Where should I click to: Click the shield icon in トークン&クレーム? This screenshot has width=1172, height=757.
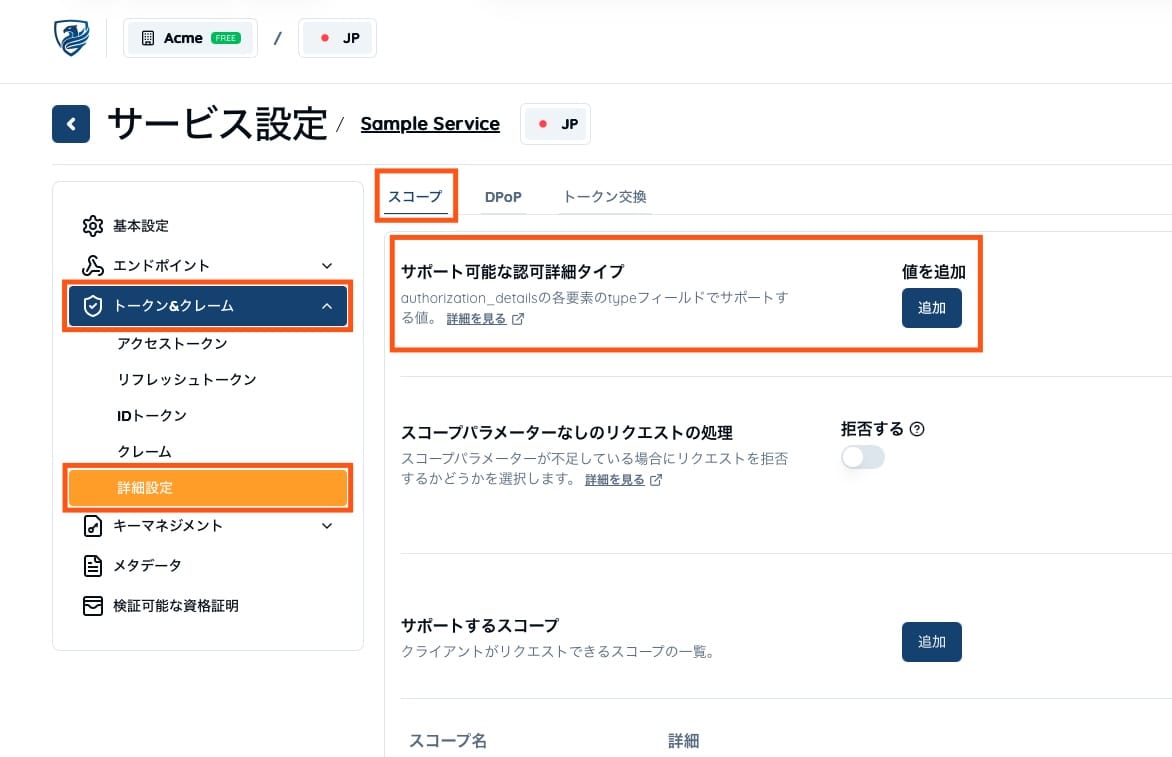[x=93, y=306]
